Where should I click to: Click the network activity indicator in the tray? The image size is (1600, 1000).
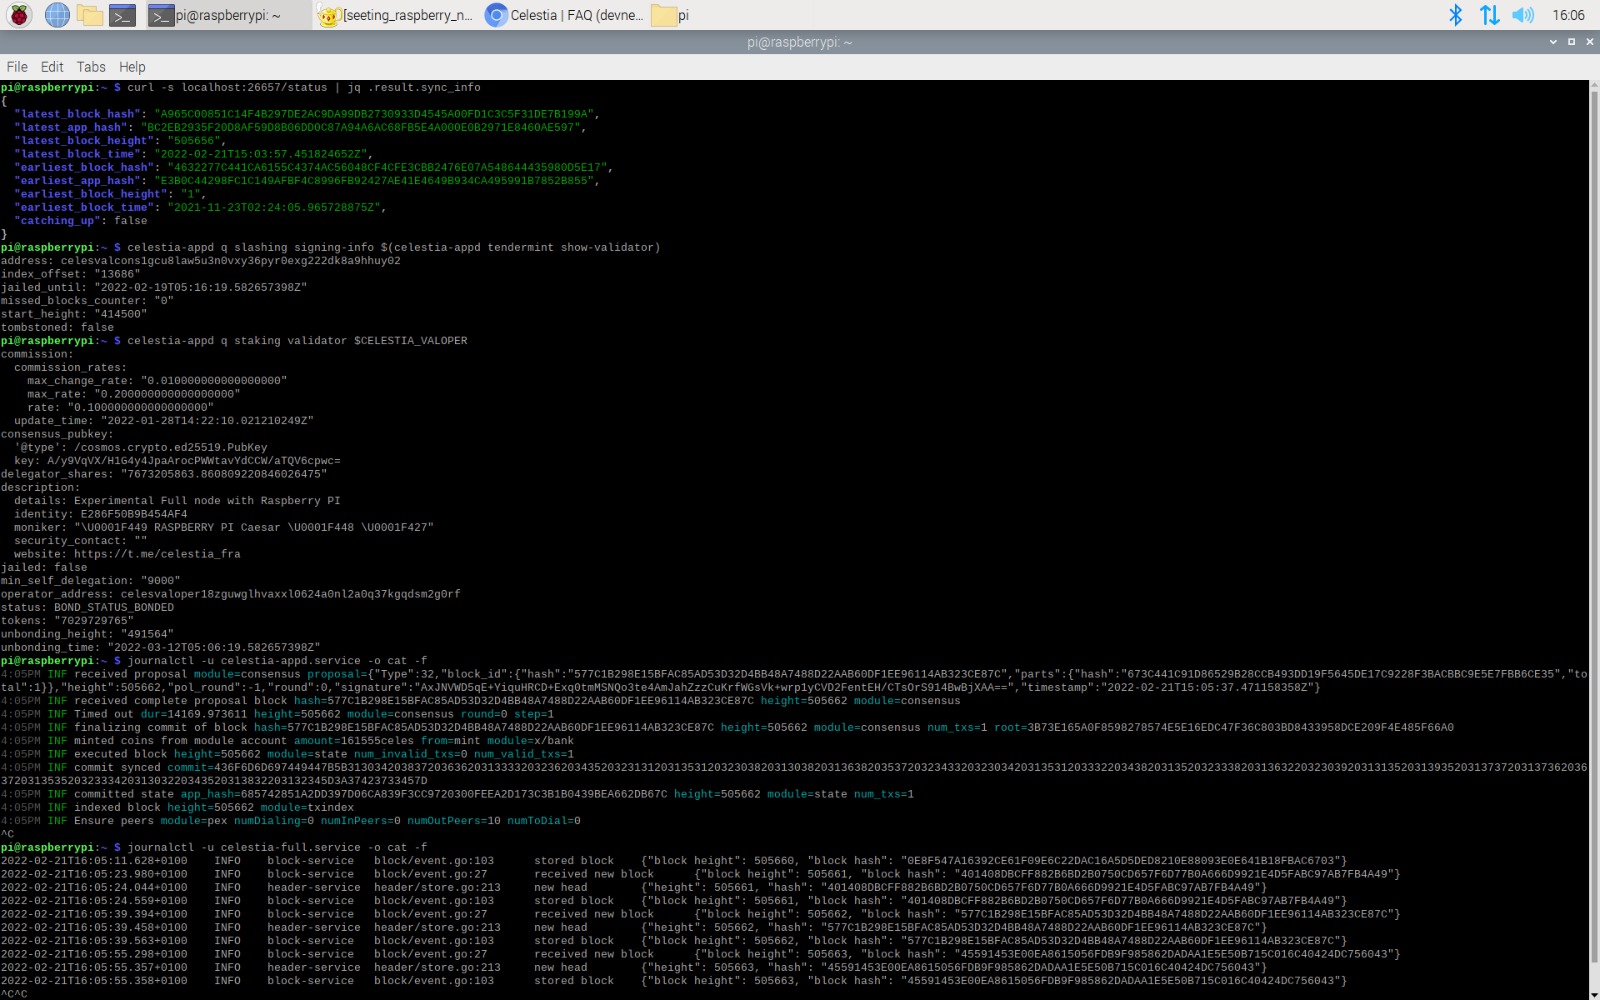pos(1490,15)
